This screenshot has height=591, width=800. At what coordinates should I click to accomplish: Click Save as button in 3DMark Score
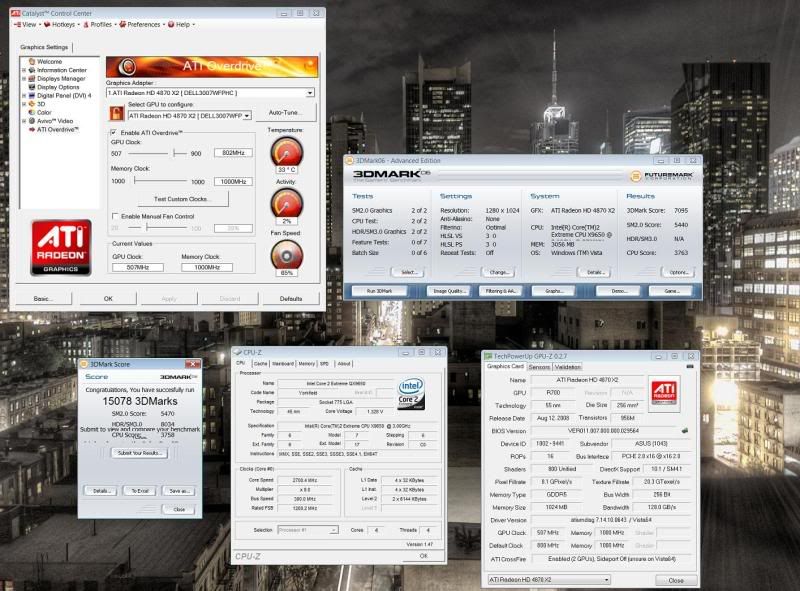coord(179,491)
